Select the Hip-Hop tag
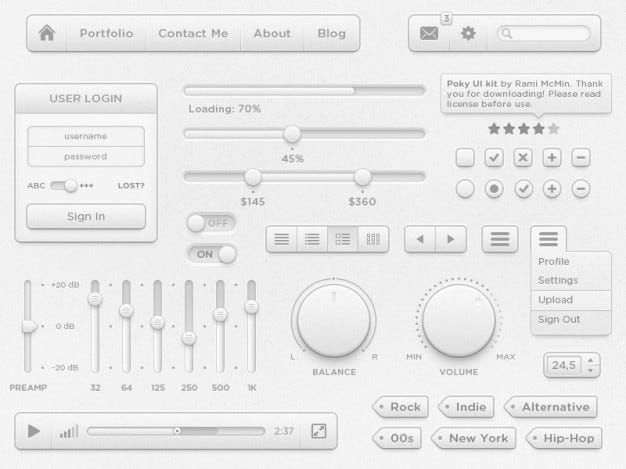This screenshot has height=469, width=626. click(564, 438)
